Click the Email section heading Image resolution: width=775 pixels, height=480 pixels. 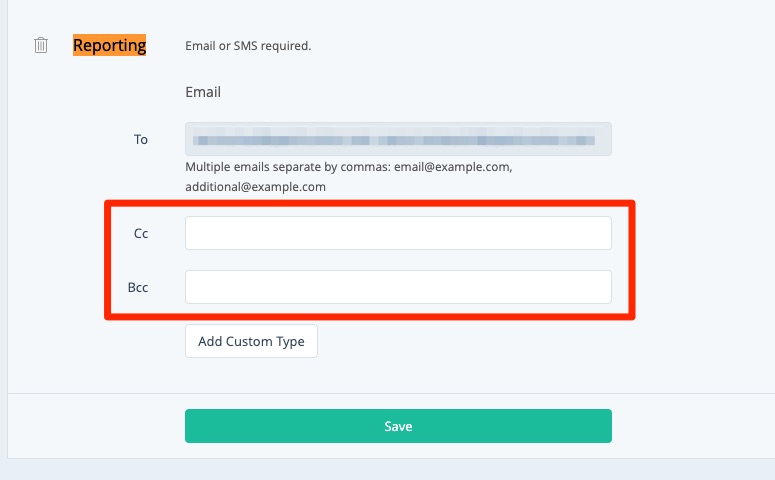[x=203, y=92]
